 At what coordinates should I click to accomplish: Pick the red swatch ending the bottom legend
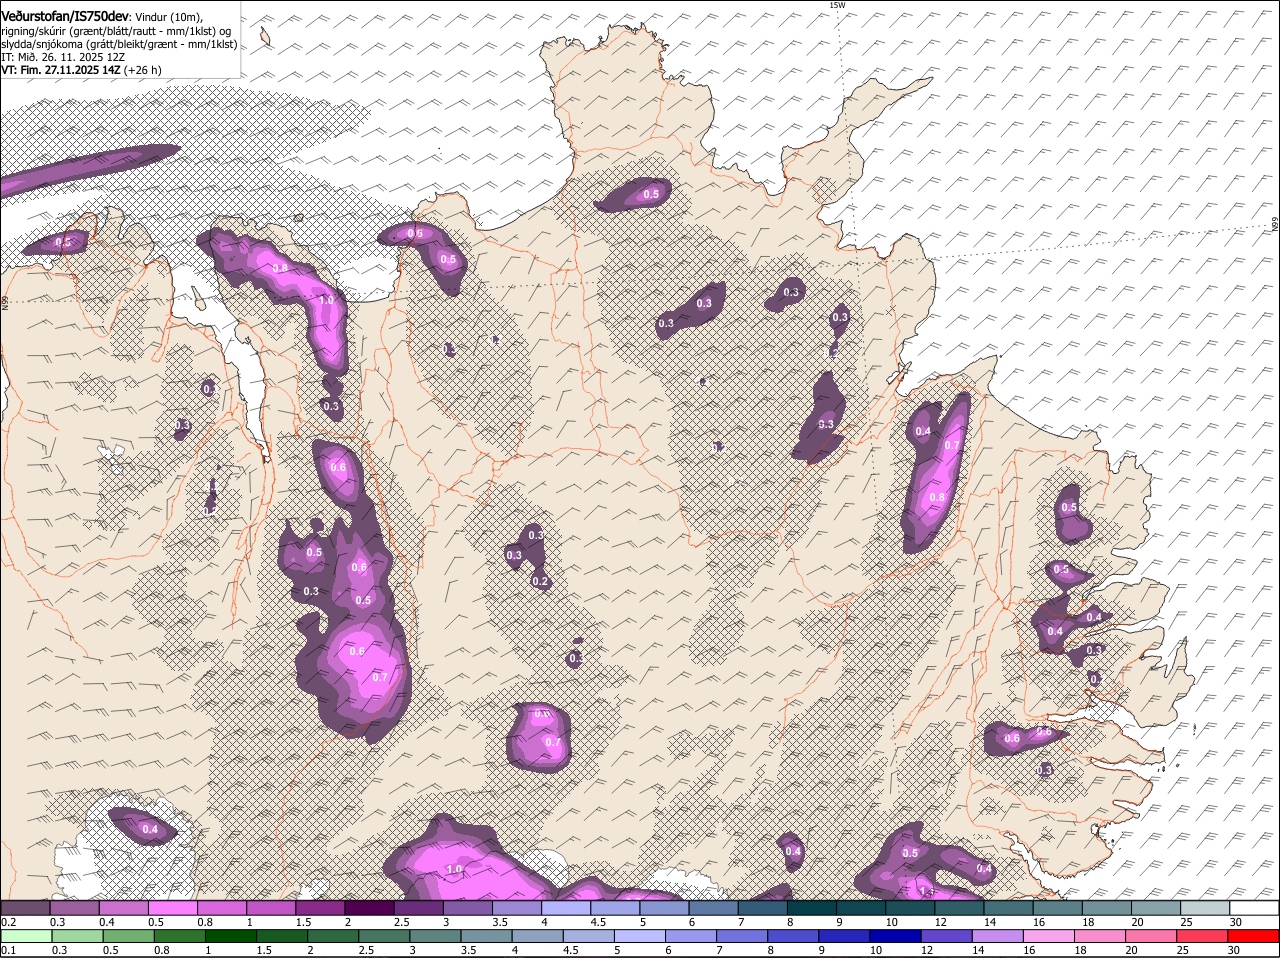[1254, 936]
